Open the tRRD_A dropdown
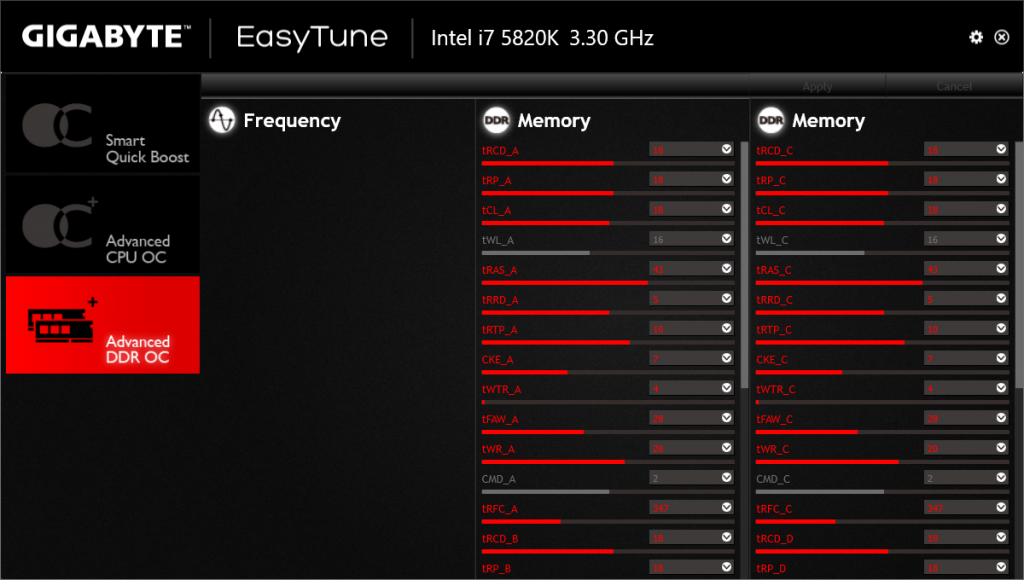Viewport: 1024px width, 580px height. (x=726, y=298)
